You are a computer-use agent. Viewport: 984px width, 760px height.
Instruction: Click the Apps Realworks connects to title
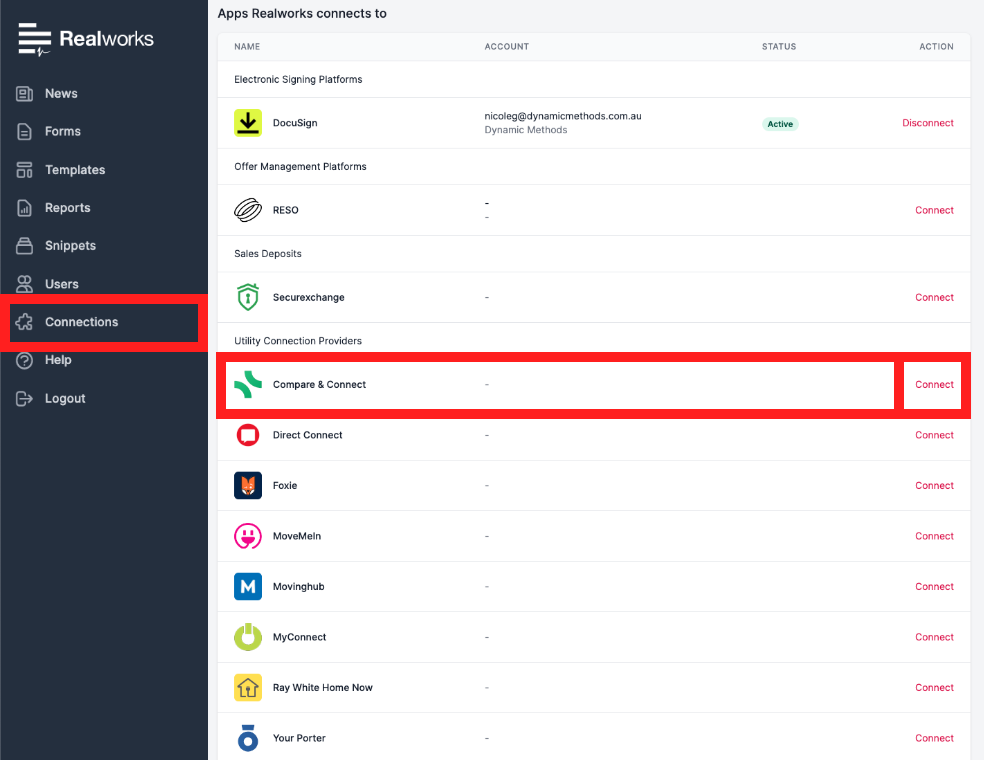point(302,14)
